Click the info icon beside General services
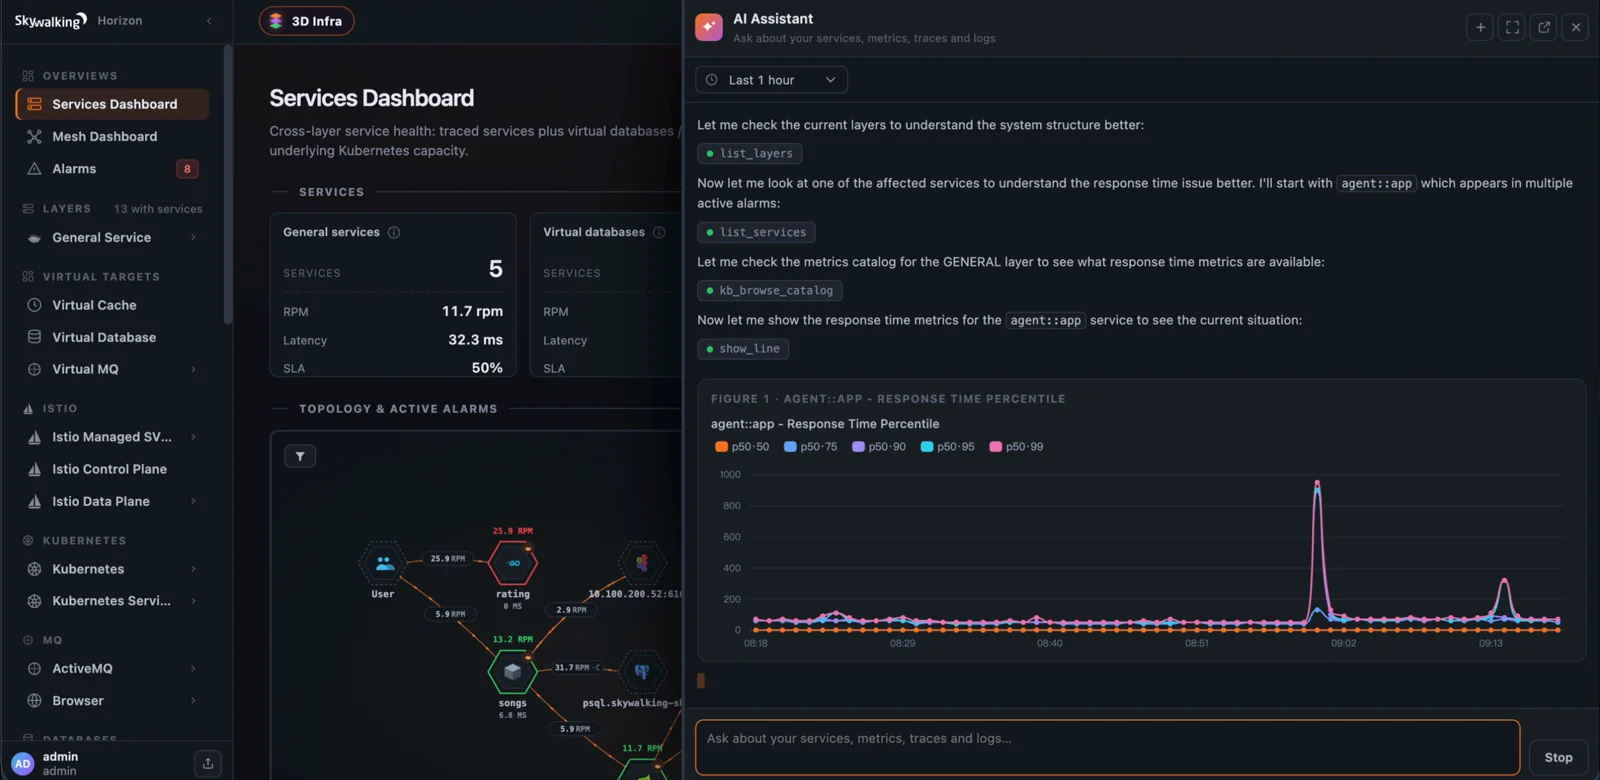Screen dimensions: 1600x780 click(x=394, y=232)
